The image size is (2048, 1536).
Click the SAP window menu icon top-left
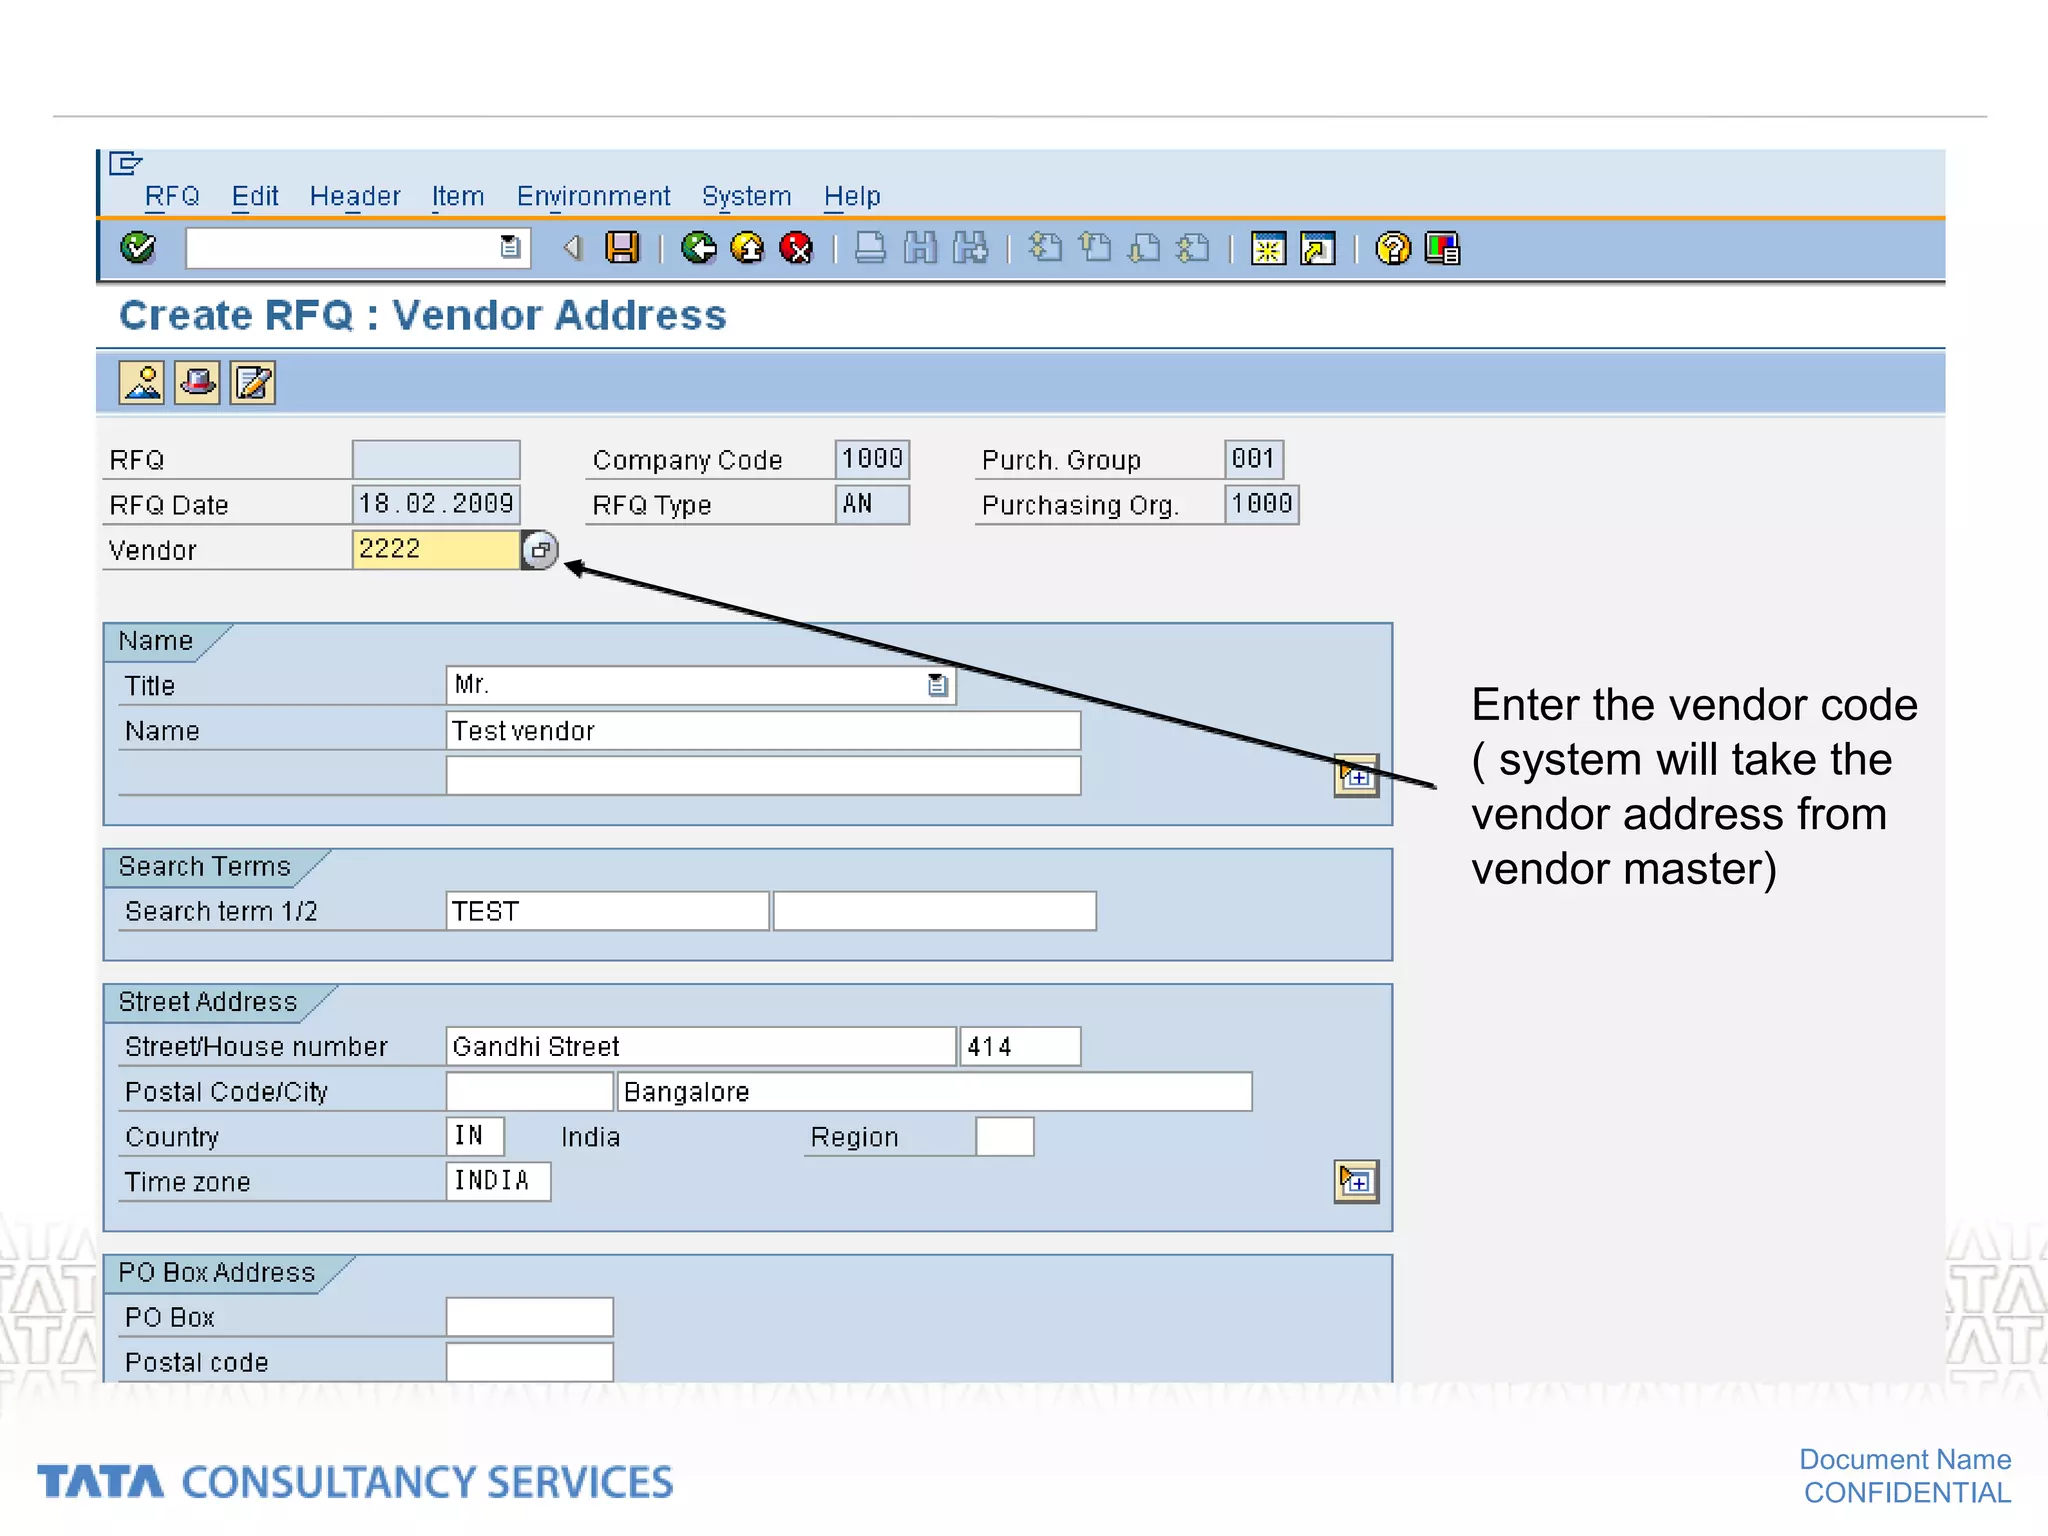tap(125, 163)
